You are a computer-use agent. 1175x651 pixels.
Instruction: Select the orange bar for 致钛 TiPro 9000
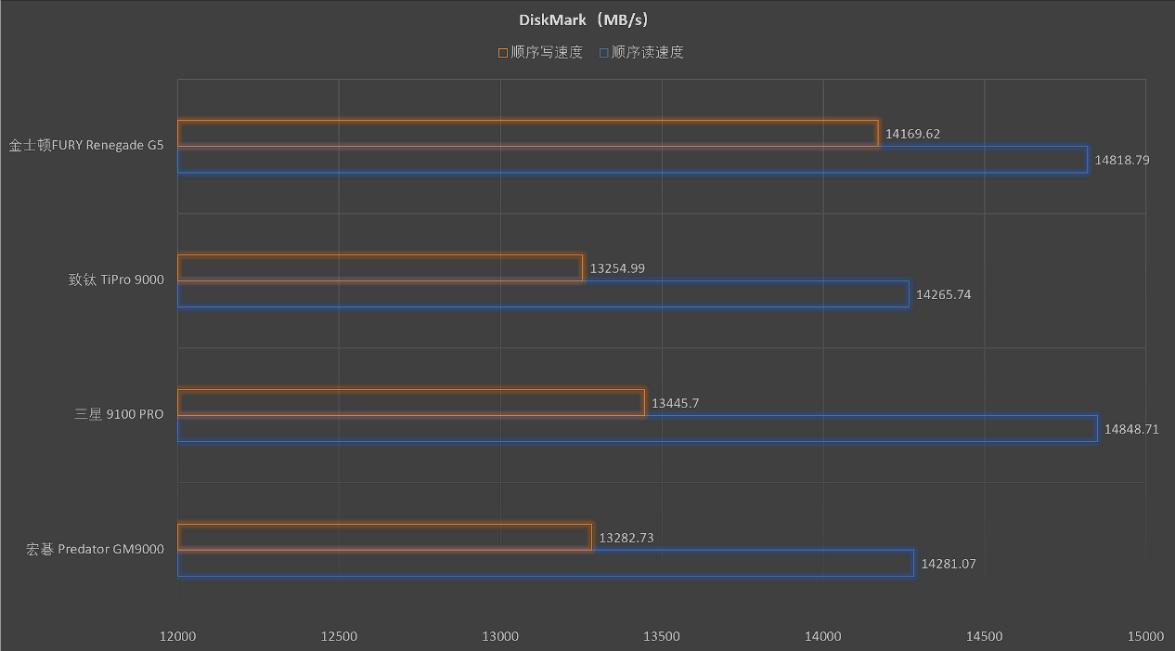(380, 268)
